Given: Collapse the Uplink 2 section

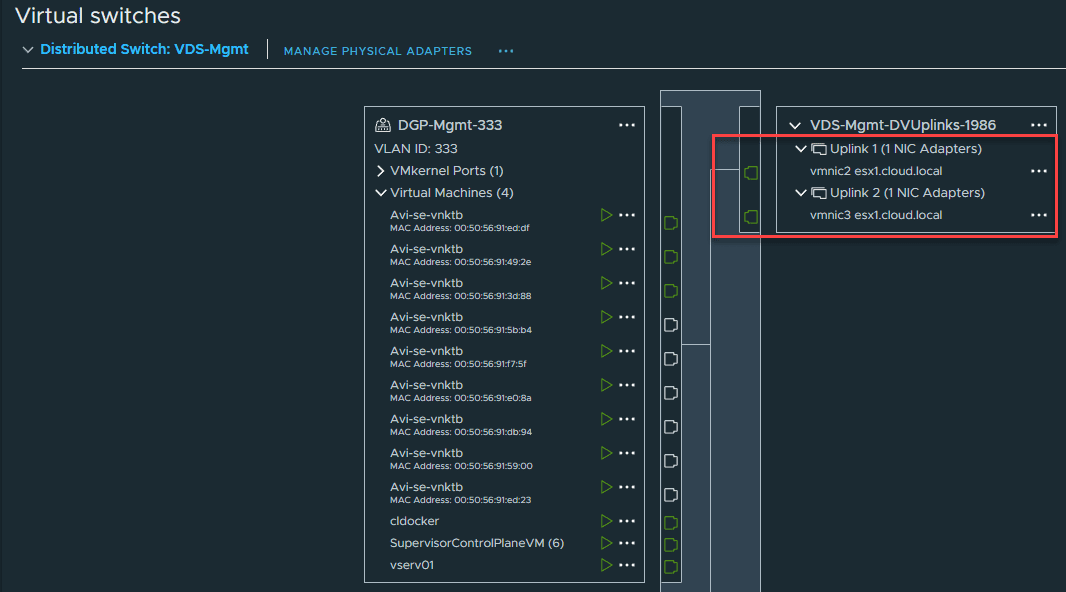Looking at the screenshot, I should [x=801, y=192].
